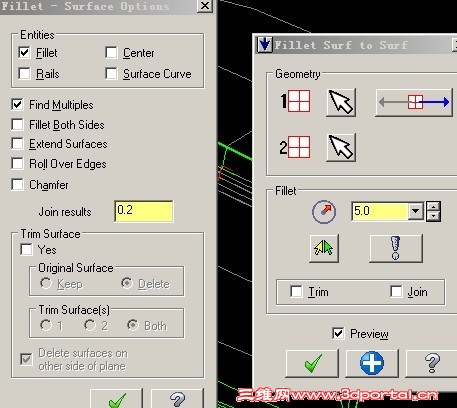The image size is (457, 408).
Task: Enable the Center entities checkbox
Action: (x=111, y=52)
